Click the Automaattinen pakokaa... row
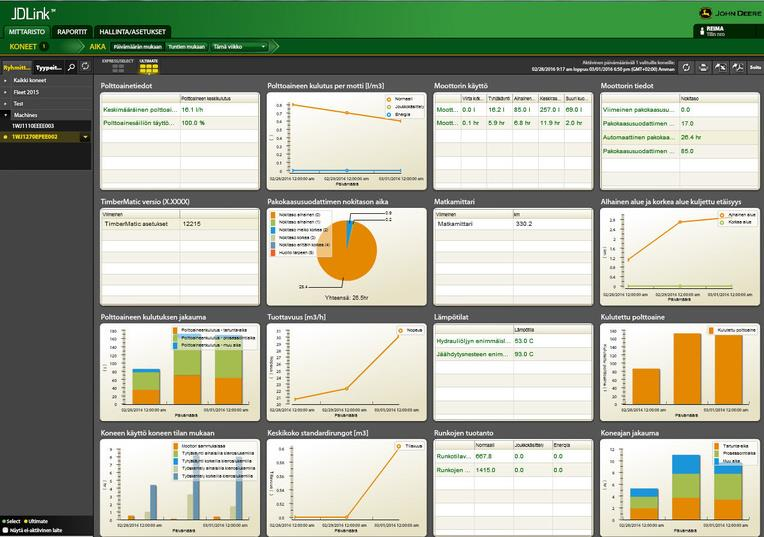Screen dimensions: 764x537 [680, 137]
